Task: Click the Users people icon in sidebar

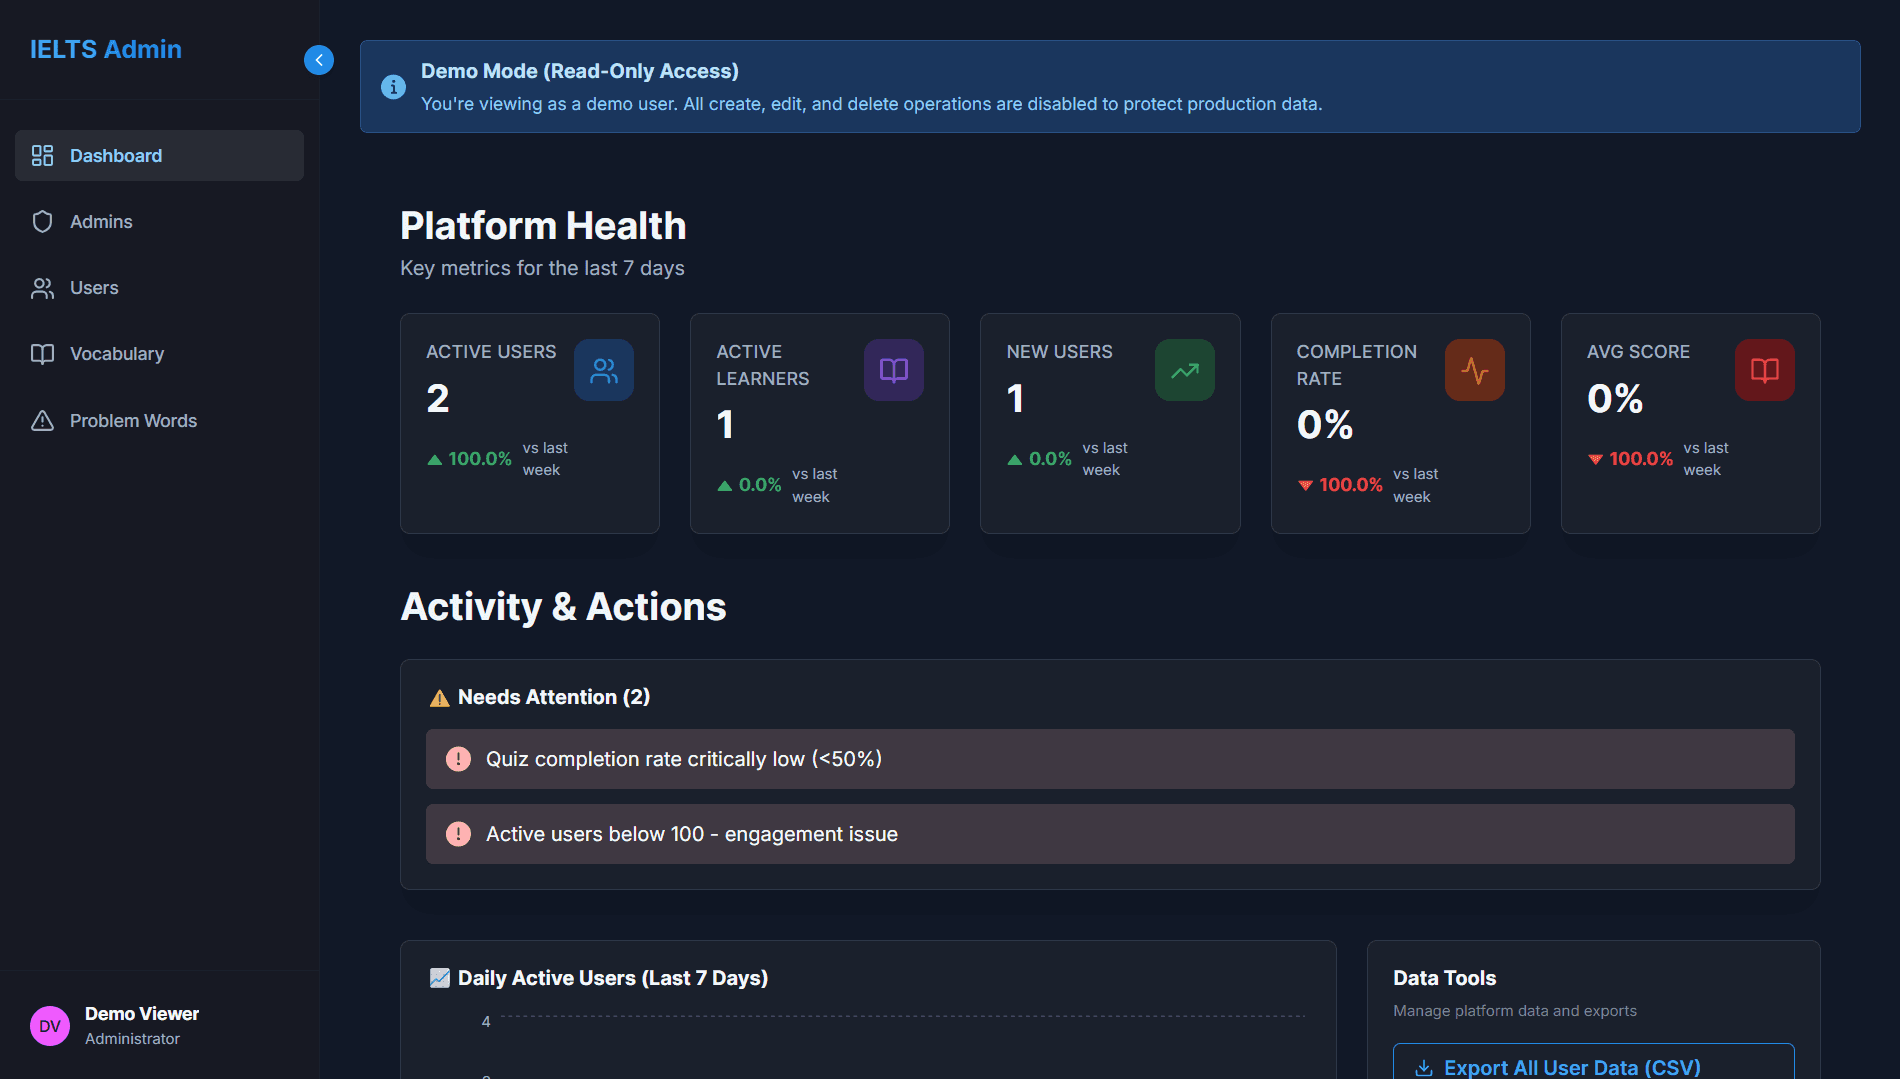Action: 42,289
